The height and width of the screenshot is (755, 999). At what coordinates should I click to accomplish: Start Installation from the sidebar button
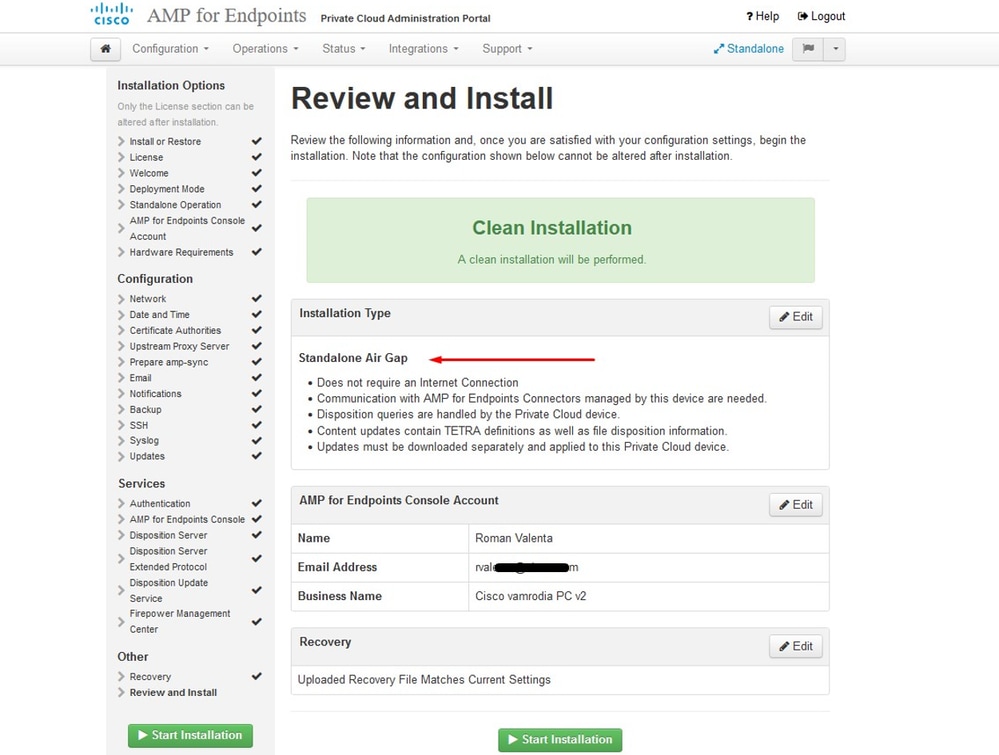pos(190,735)
